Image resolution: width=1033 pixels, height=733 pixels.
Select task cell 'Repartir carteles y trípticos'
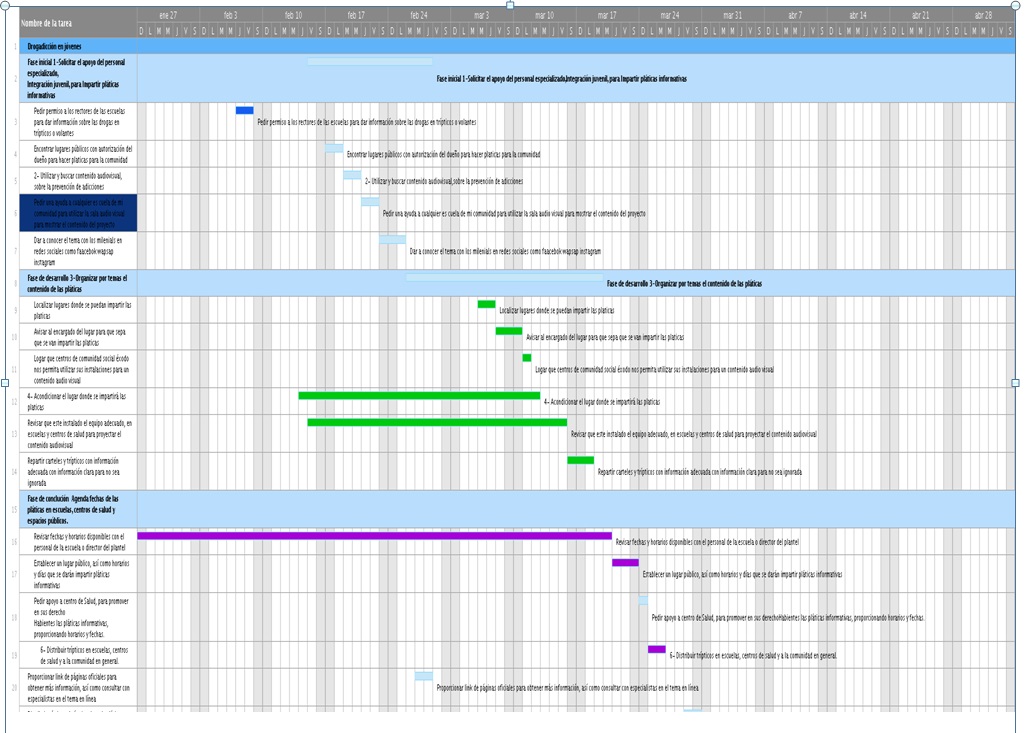pyautogui.click(x=78, y=472)
